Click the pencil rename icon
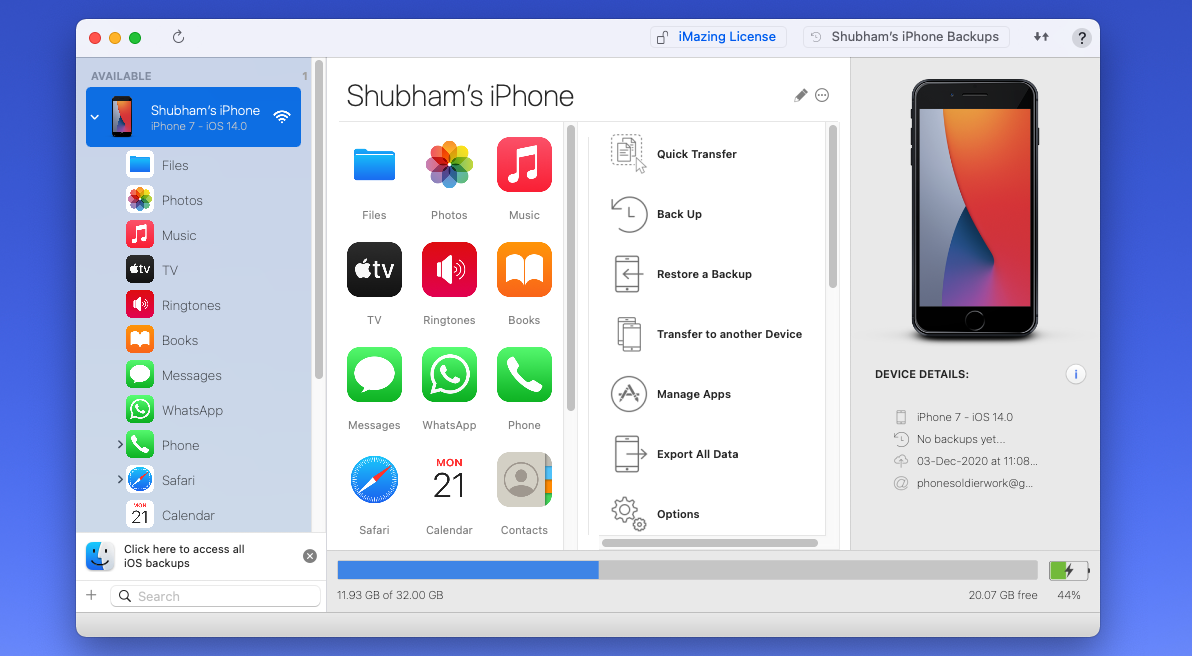Viewport: 1192px width, 656px height. [800, 95]
